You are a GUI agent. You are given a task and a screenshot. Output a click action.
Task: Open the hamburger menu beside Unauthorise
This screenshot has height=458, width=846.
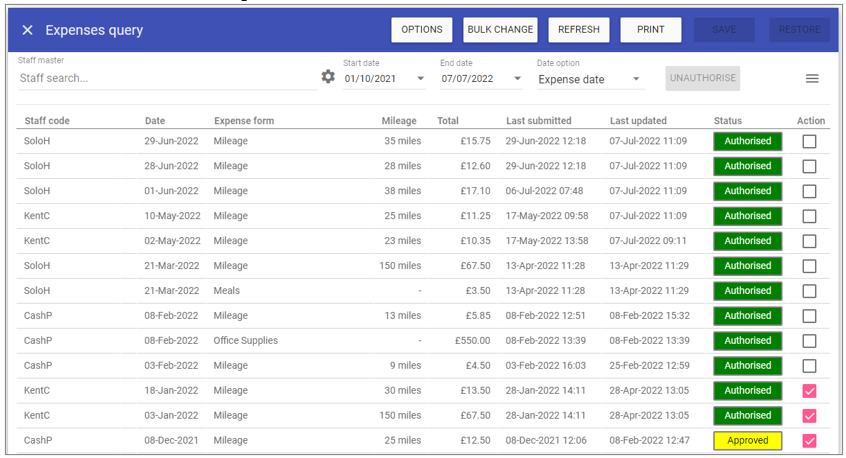(812, 79)
